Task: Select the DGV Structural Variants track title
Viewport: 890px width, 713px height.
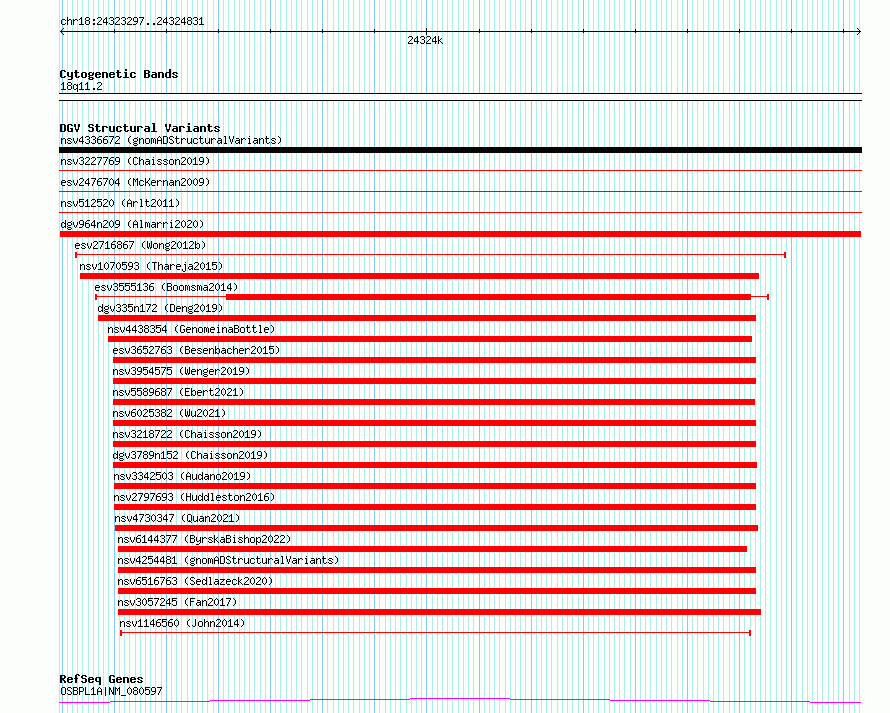Action: click(x=140, y=128)
